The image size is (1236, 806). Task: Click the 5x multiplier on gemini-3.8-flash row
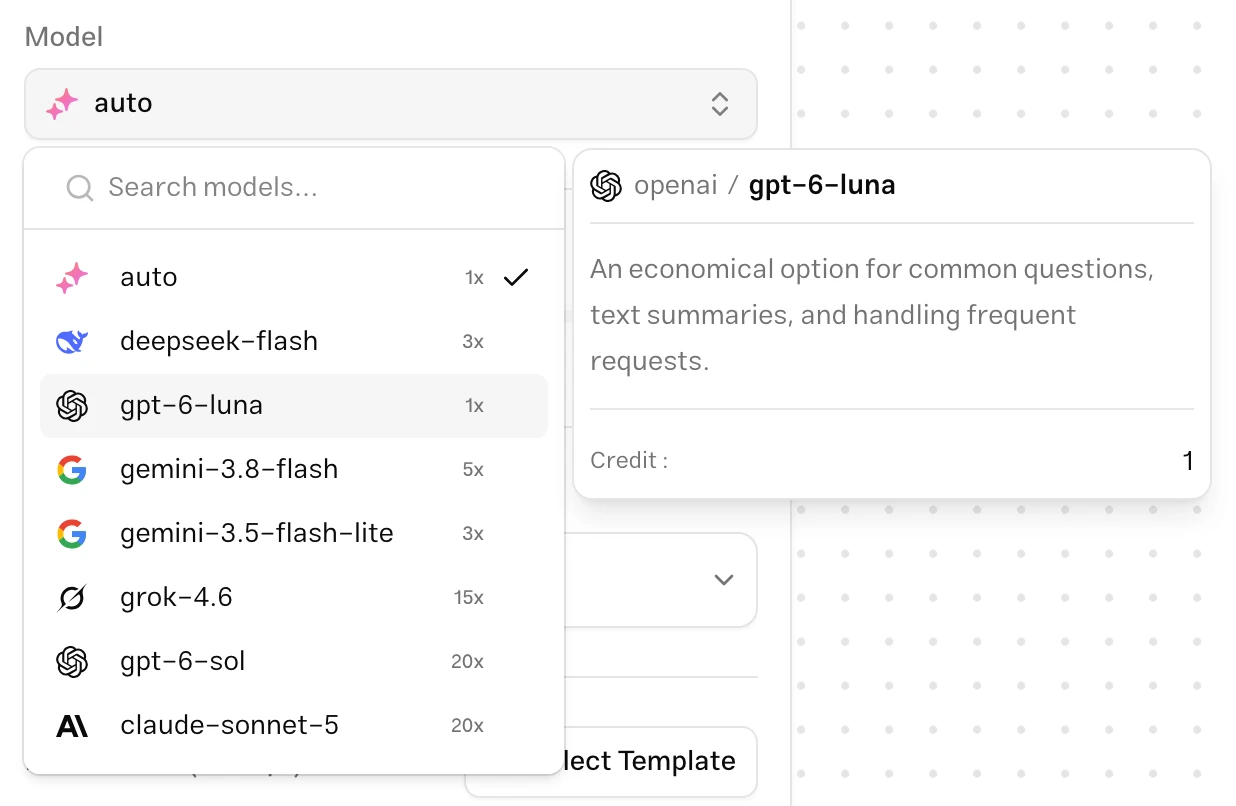(x=473, y=470)
